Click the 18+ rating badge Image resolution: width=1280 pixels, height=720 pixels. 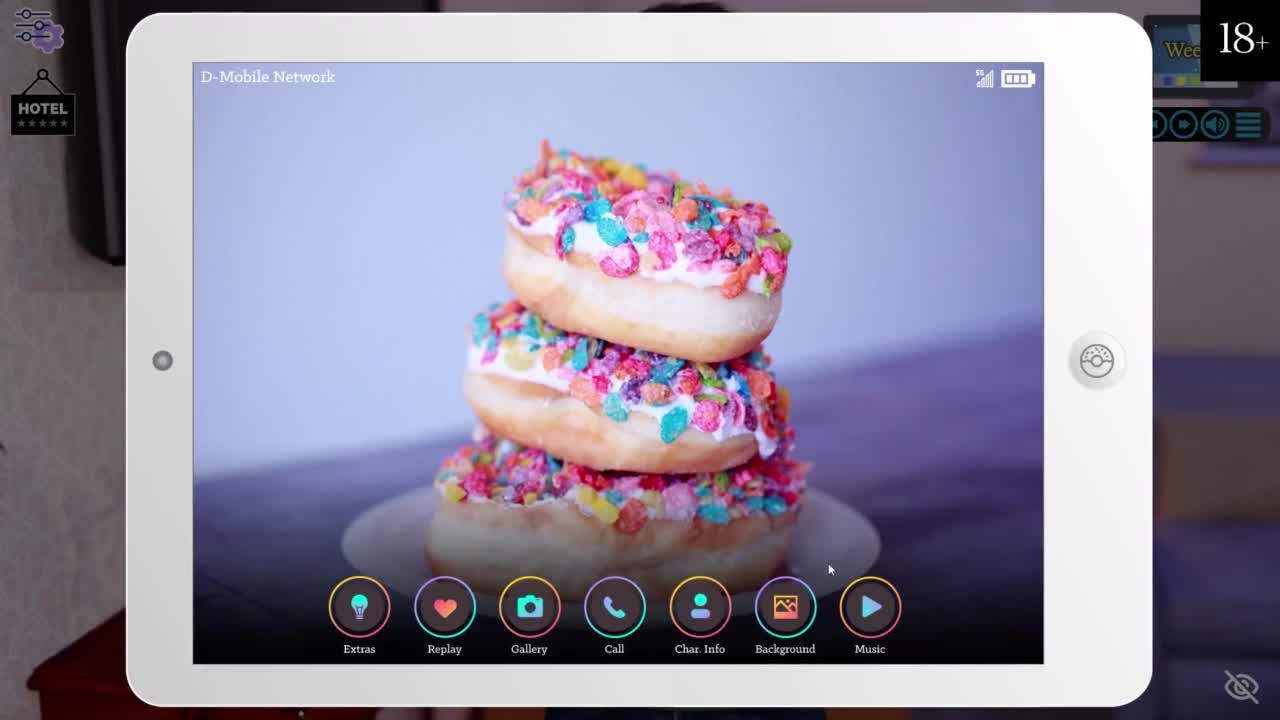pos(1242,39)
